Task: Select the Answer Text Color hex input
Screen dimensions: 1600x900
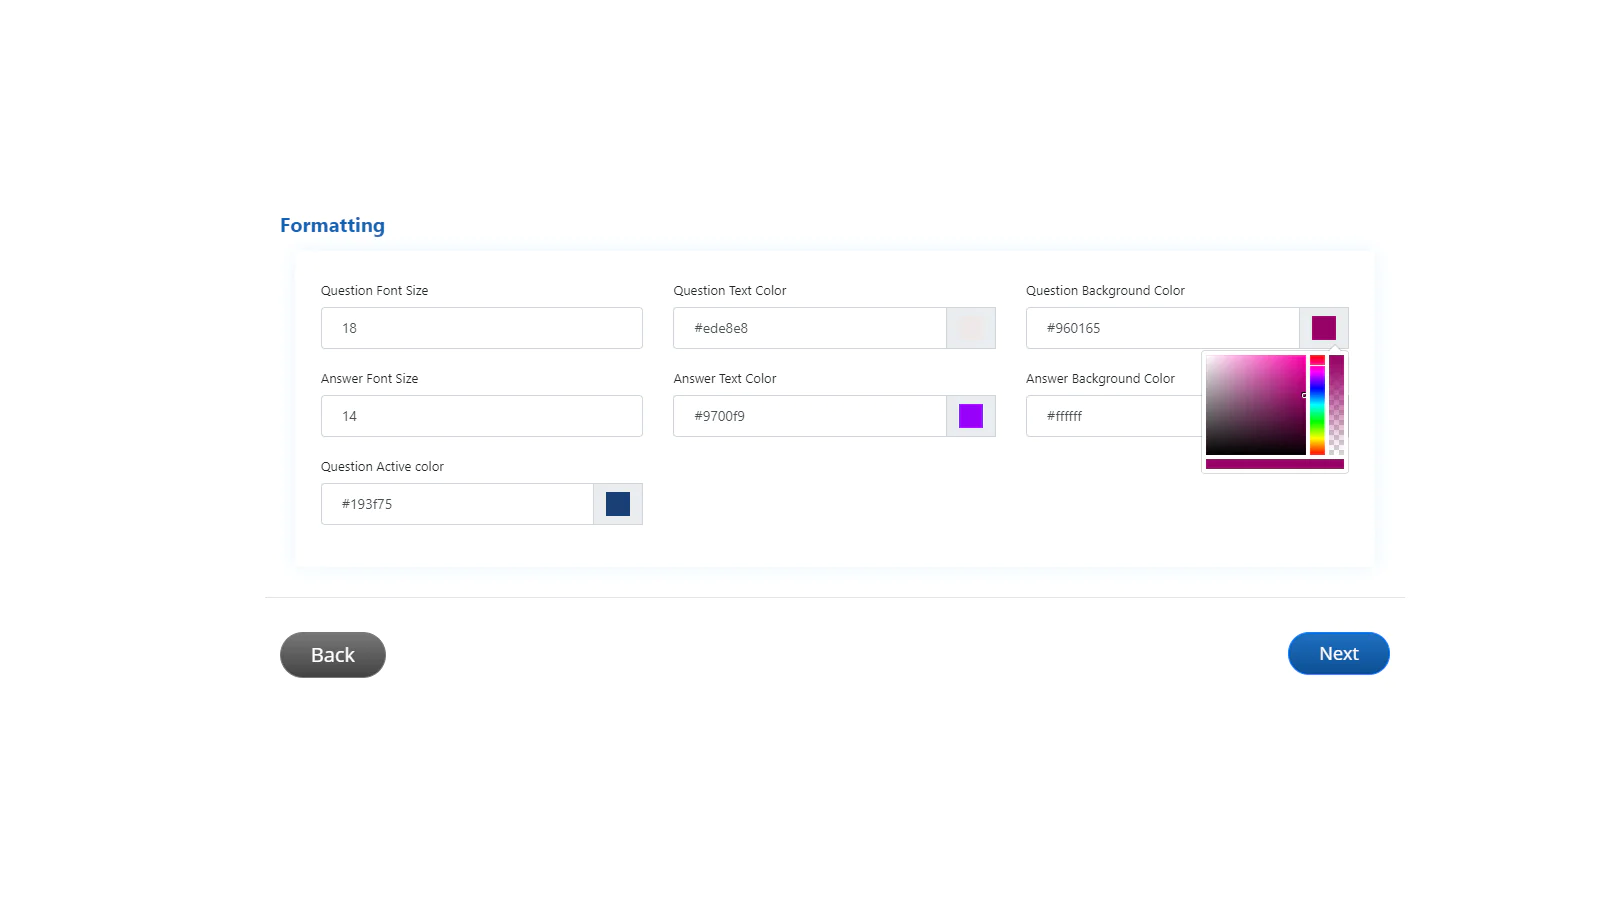Action: pyautogui.click(x=809, y=416)
